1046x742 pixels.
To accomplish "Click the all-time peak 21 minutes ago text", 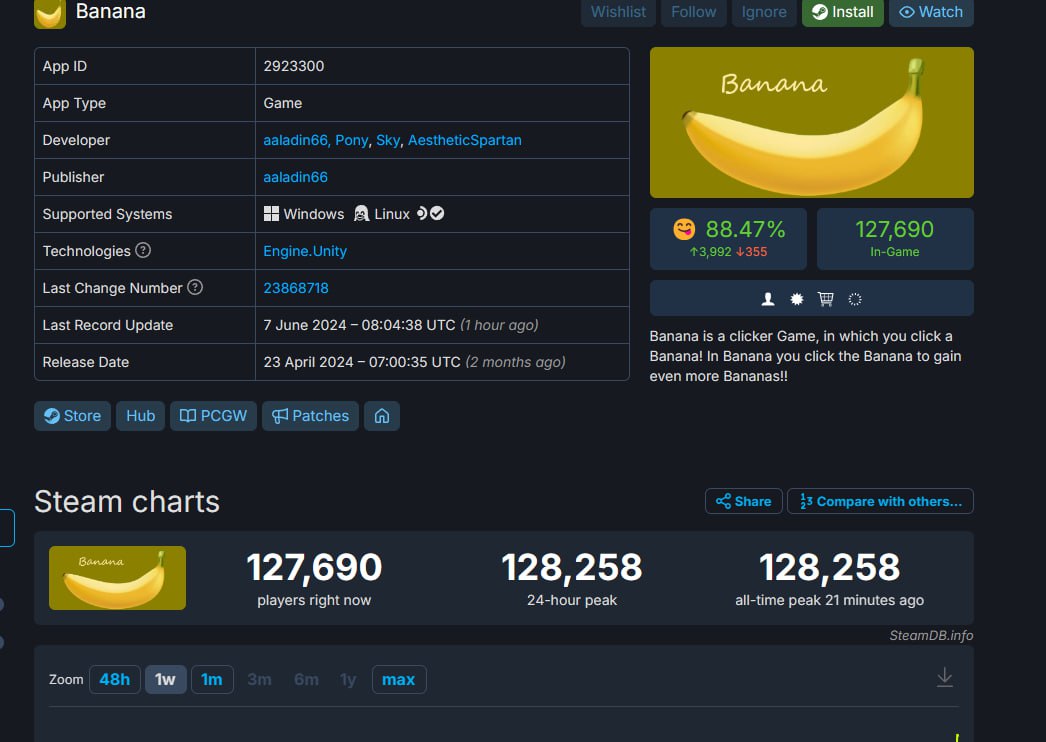I will (x=829, y=600).
